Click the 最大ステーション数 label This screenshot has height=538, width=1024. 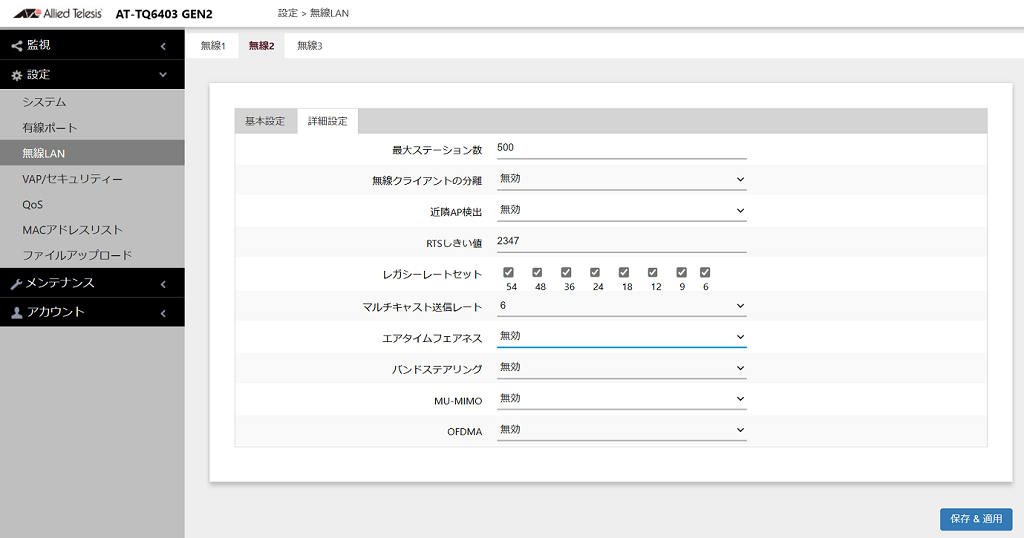[x=437, y=150]
